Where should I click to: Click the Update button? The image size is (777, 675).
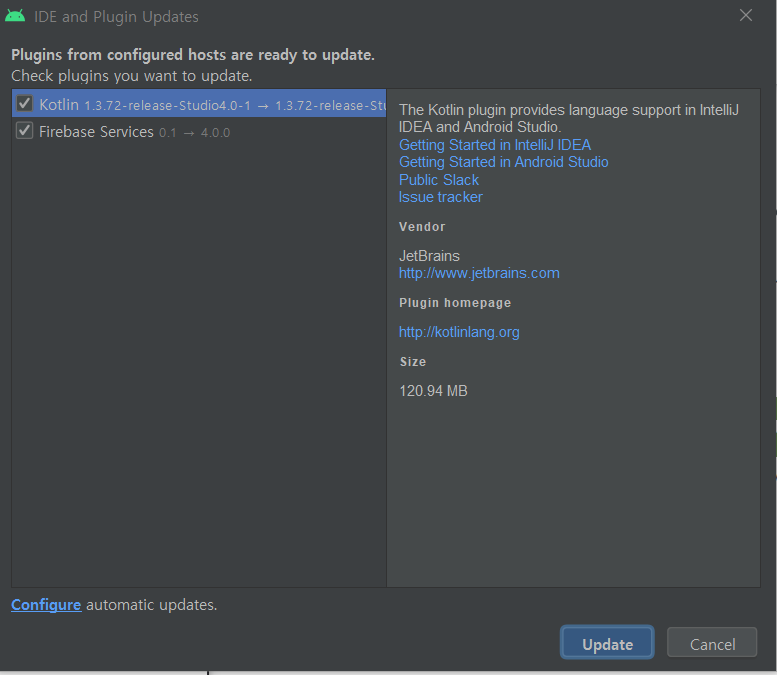click(607, 643)
